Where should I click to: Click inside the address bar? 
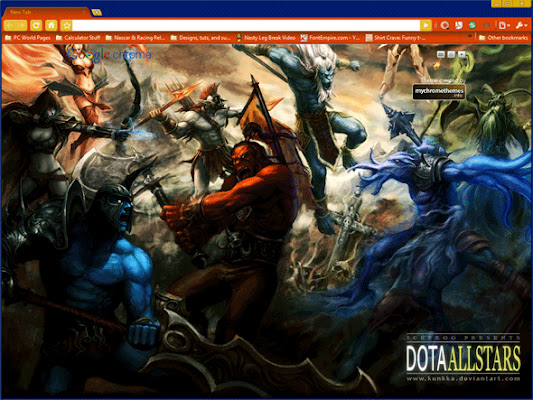click(246, 25)
